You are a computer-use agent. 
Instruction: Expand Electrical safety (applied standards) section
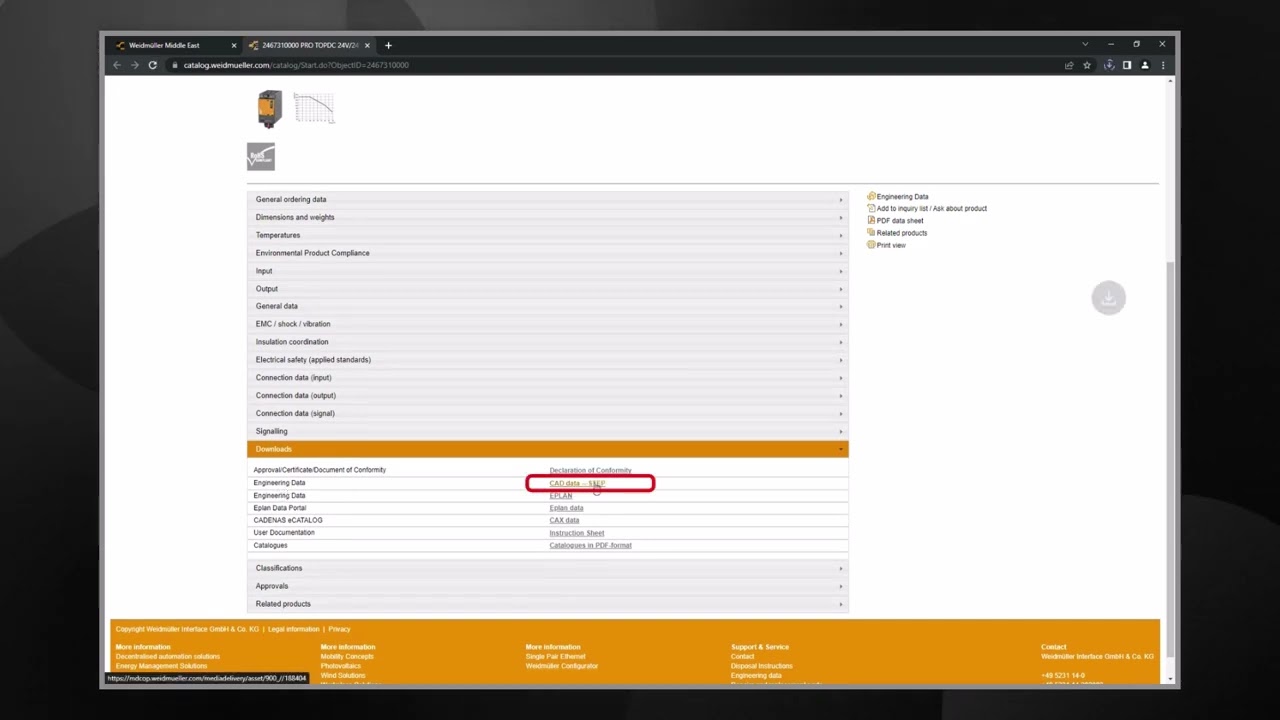547,360
